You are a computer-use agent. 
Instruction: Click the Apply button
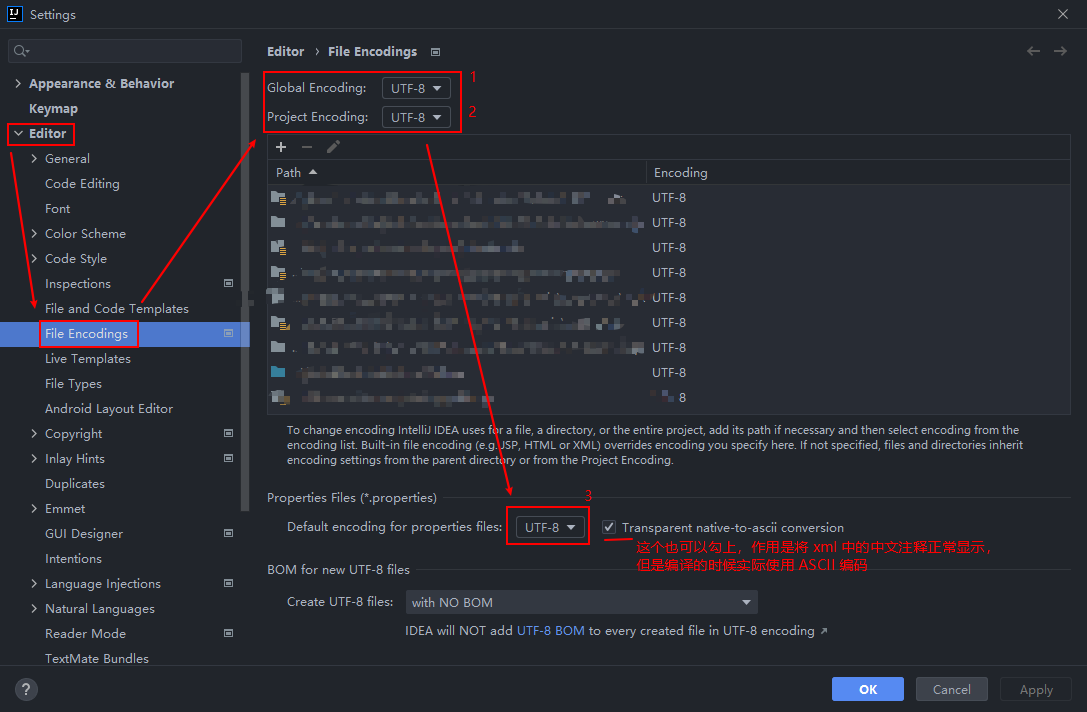tap(1036, 689)
